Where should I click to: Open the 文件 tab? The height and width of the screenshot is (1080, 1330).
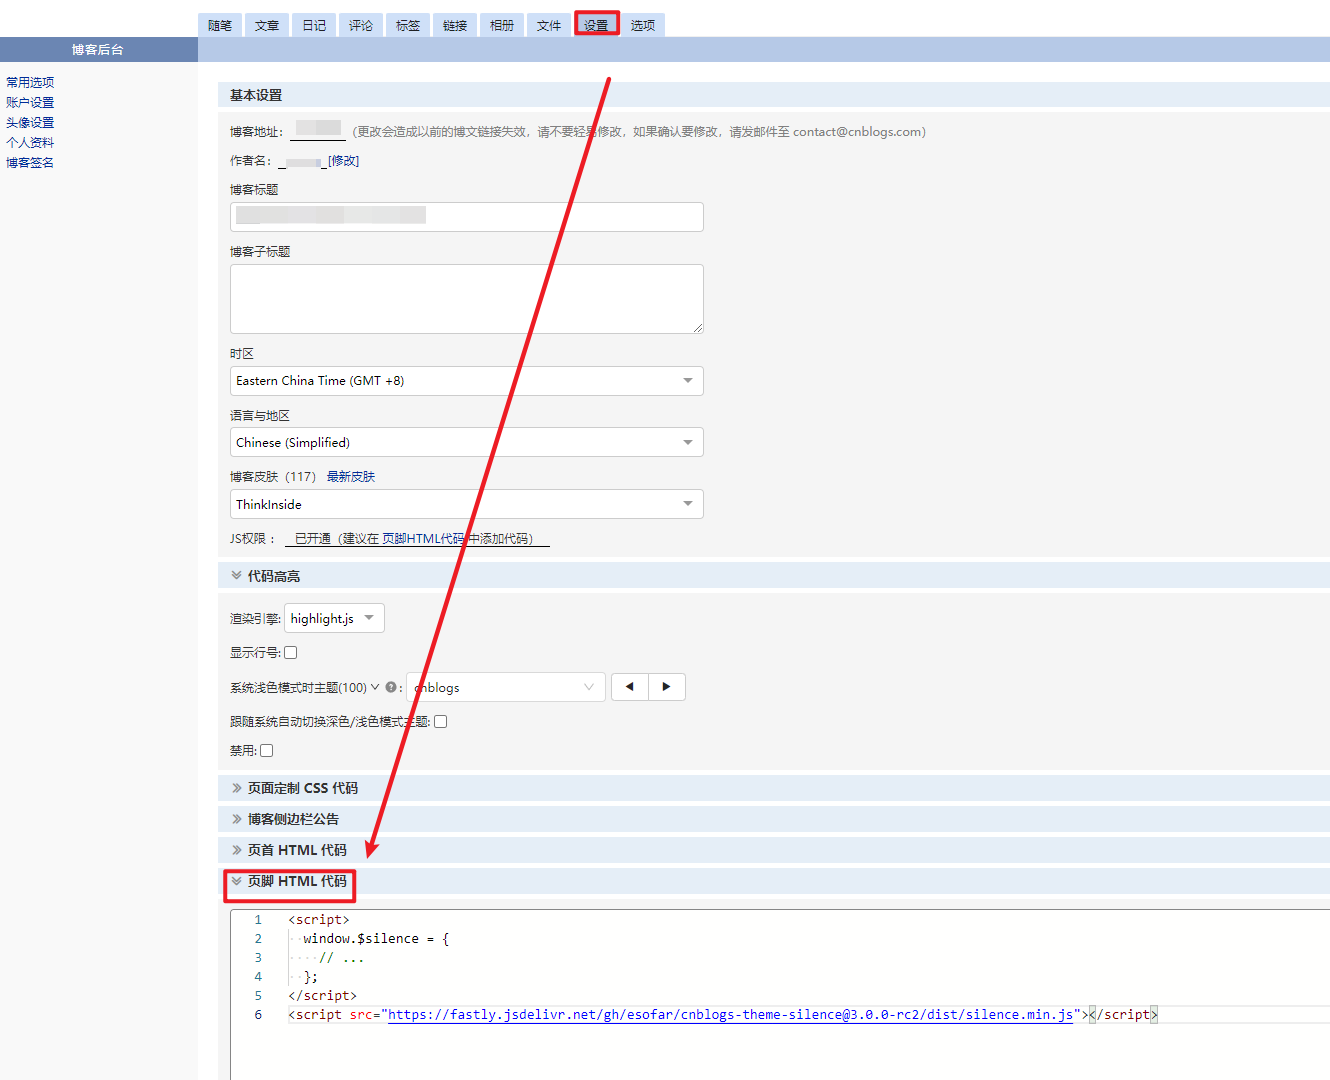click(x=549, y=25)
